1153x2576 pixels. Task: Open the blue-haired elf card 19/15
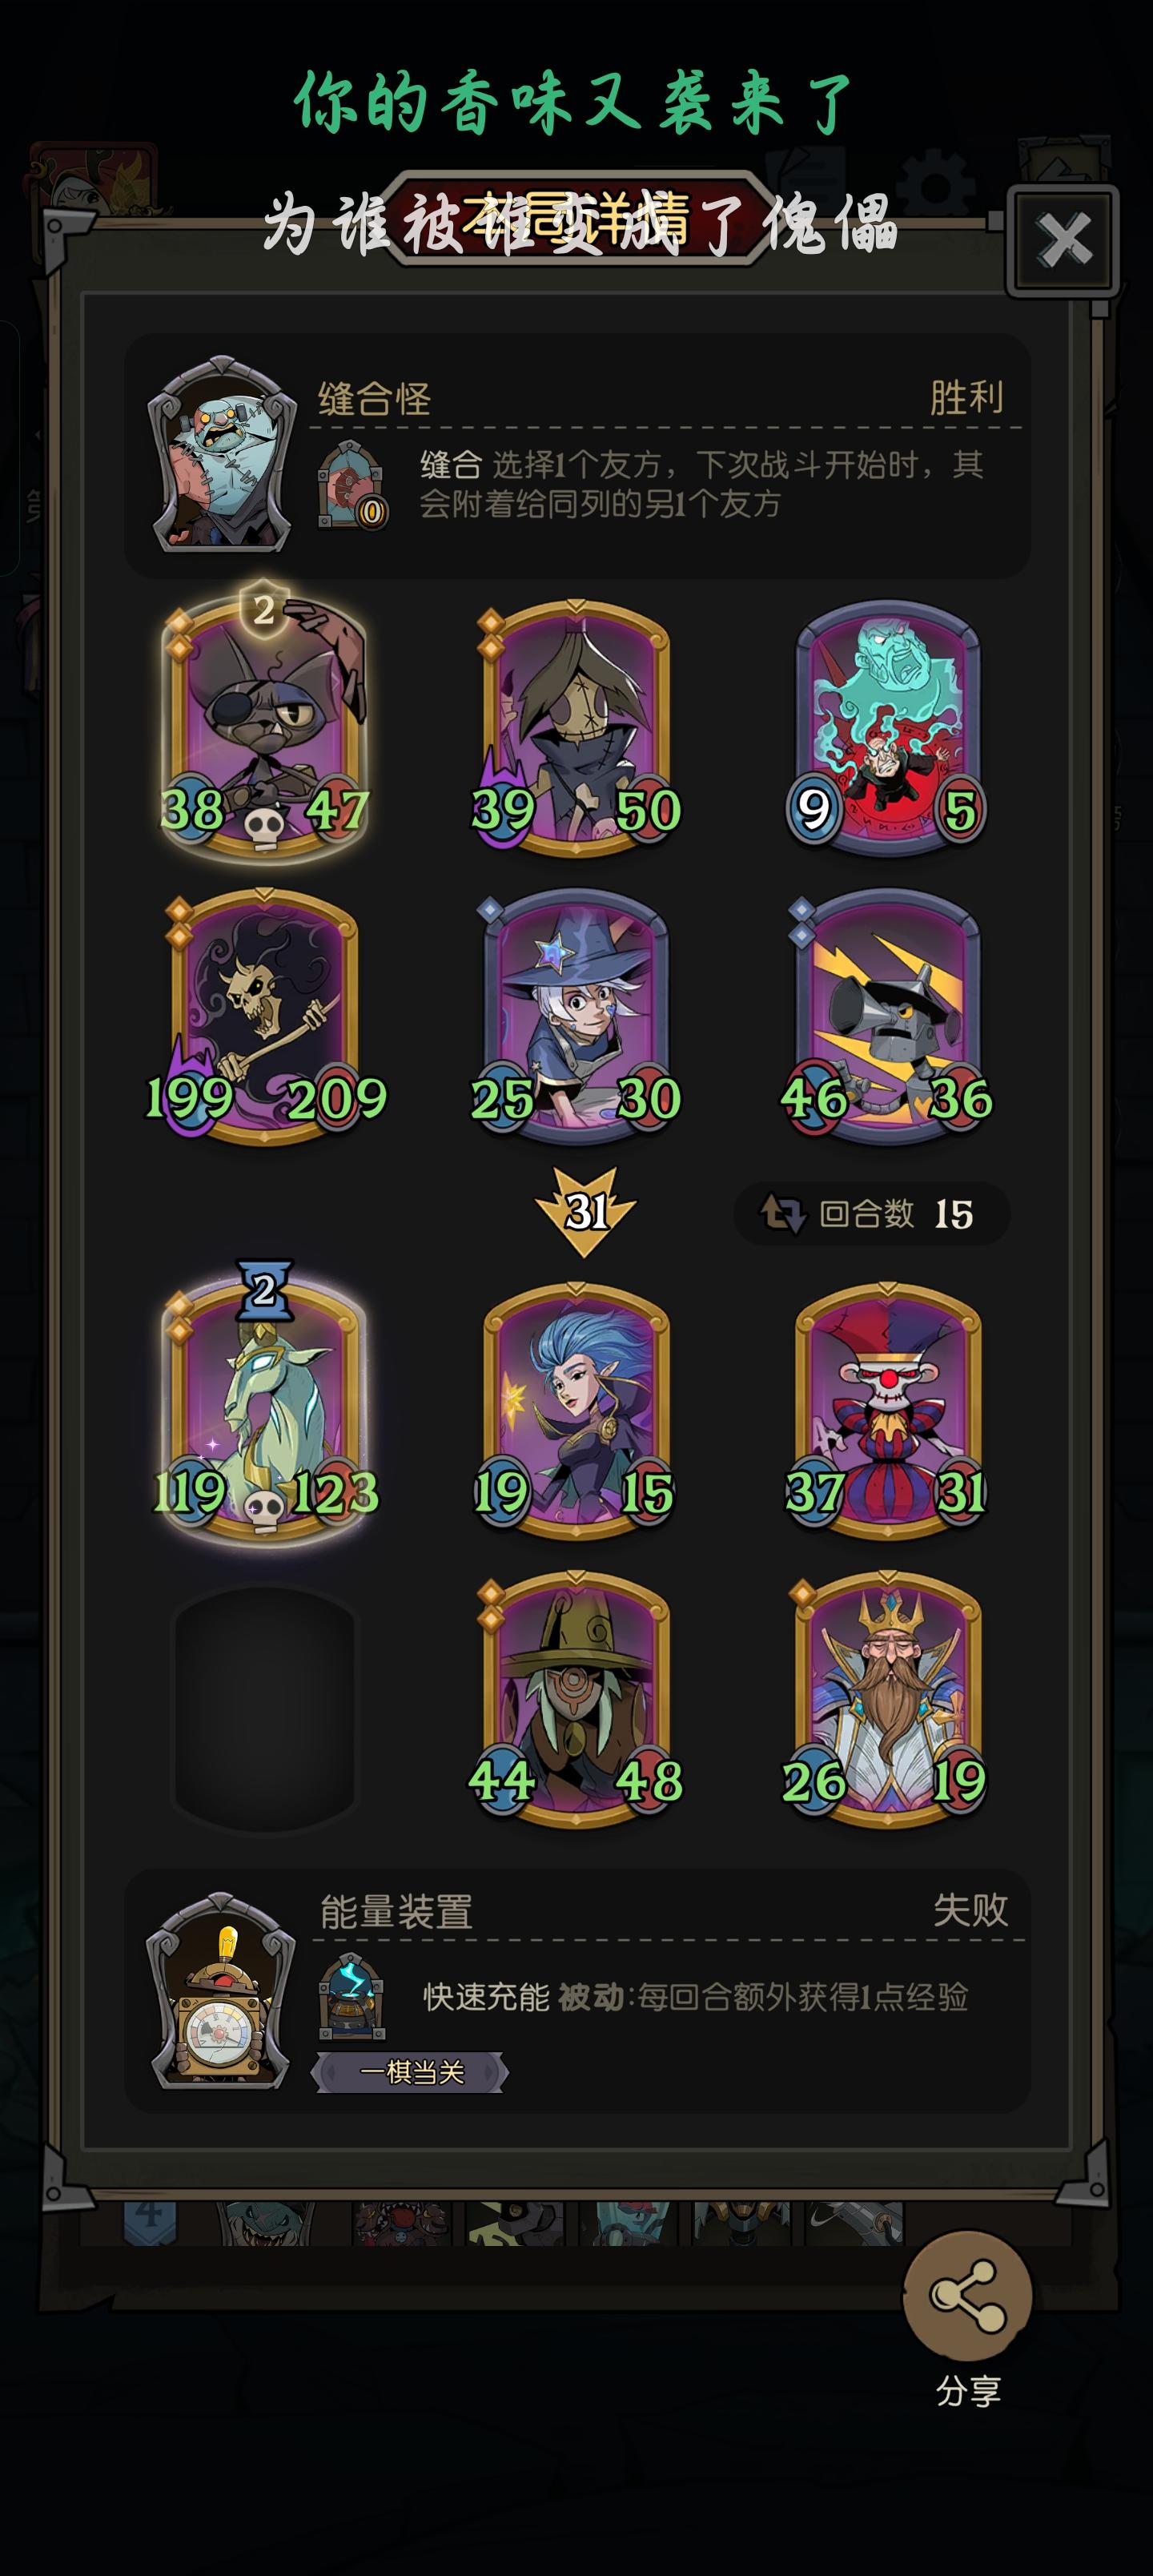(x=575, y=1408)
